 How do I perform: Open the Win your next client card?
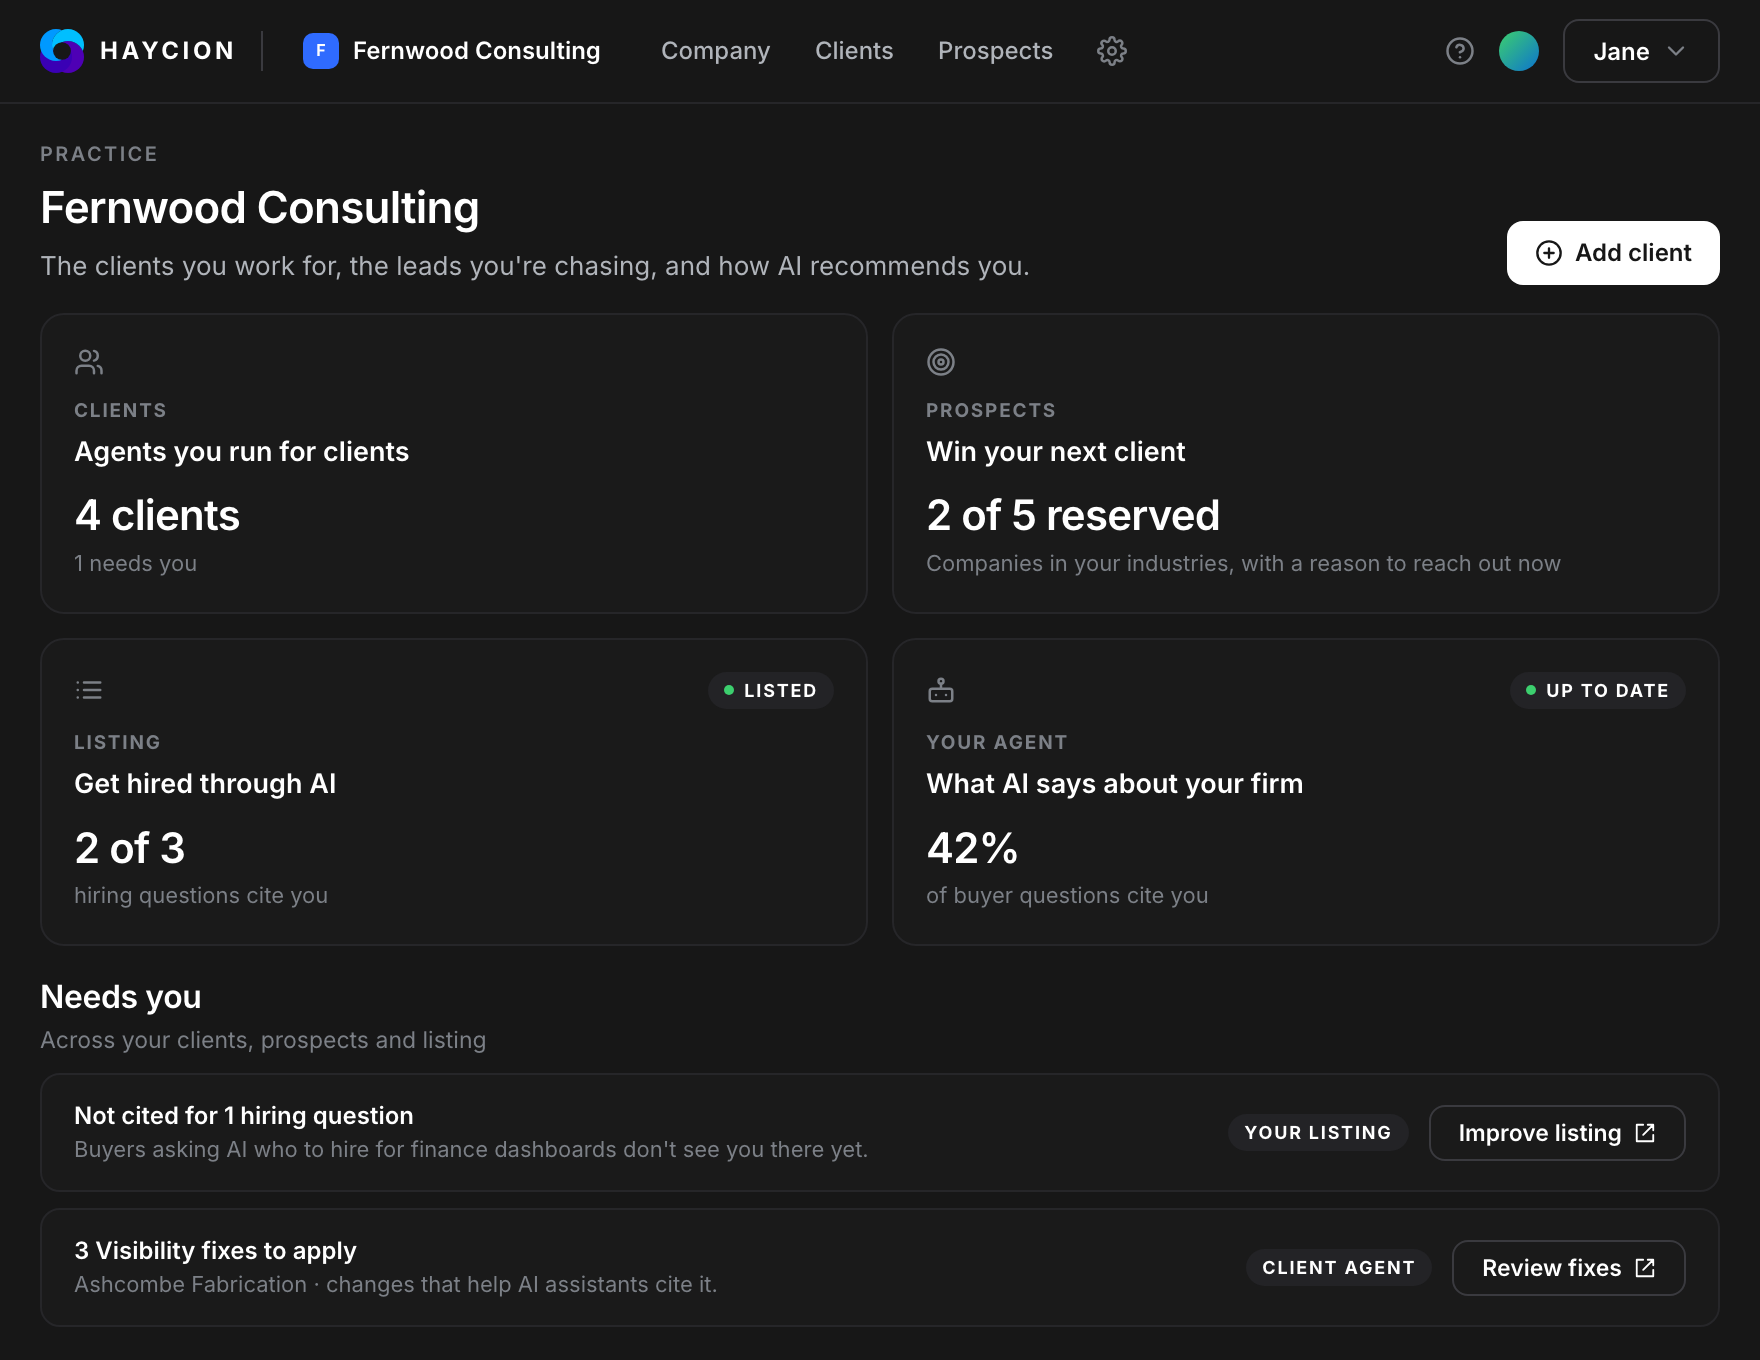[x=1306, y=464]
